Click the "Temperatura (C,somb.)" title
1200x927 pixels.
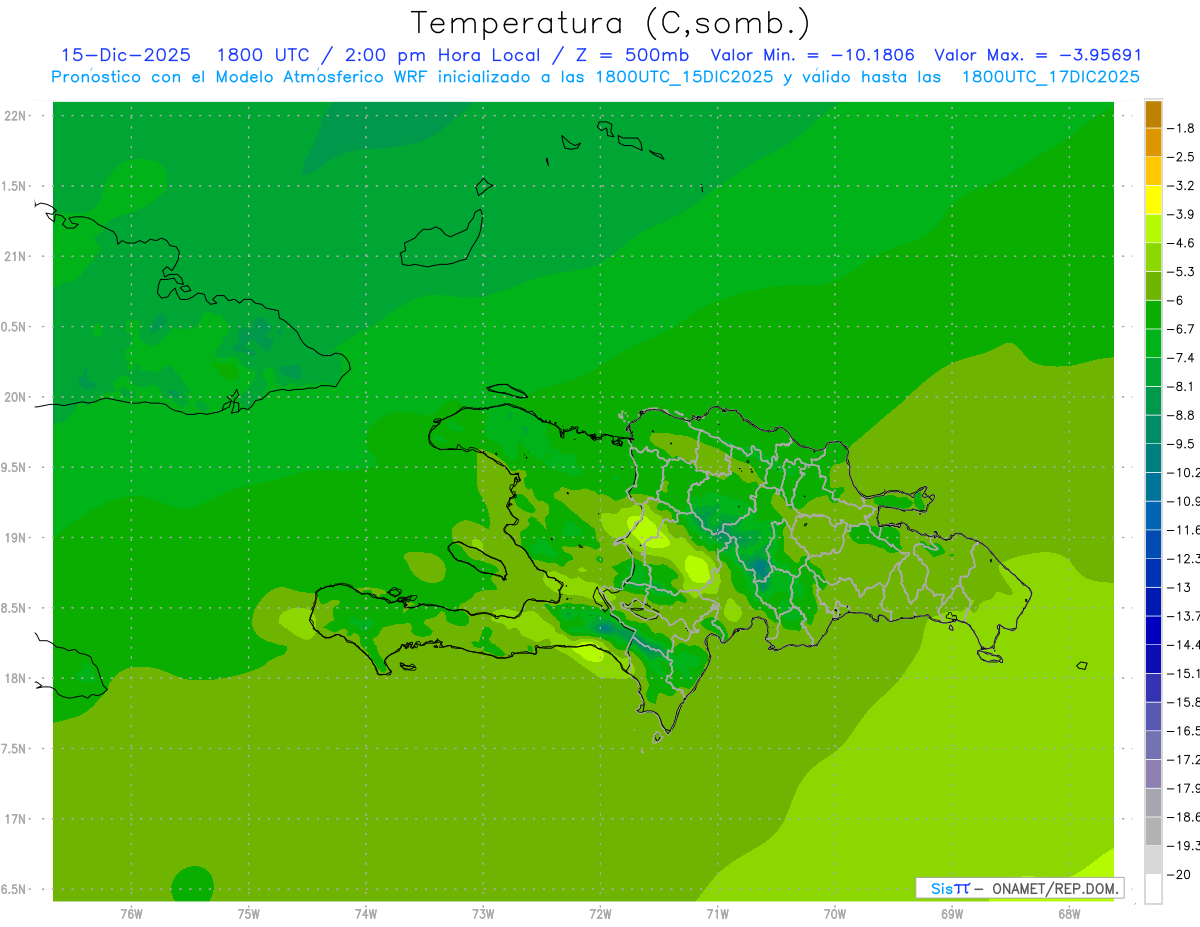coord(611,23)
